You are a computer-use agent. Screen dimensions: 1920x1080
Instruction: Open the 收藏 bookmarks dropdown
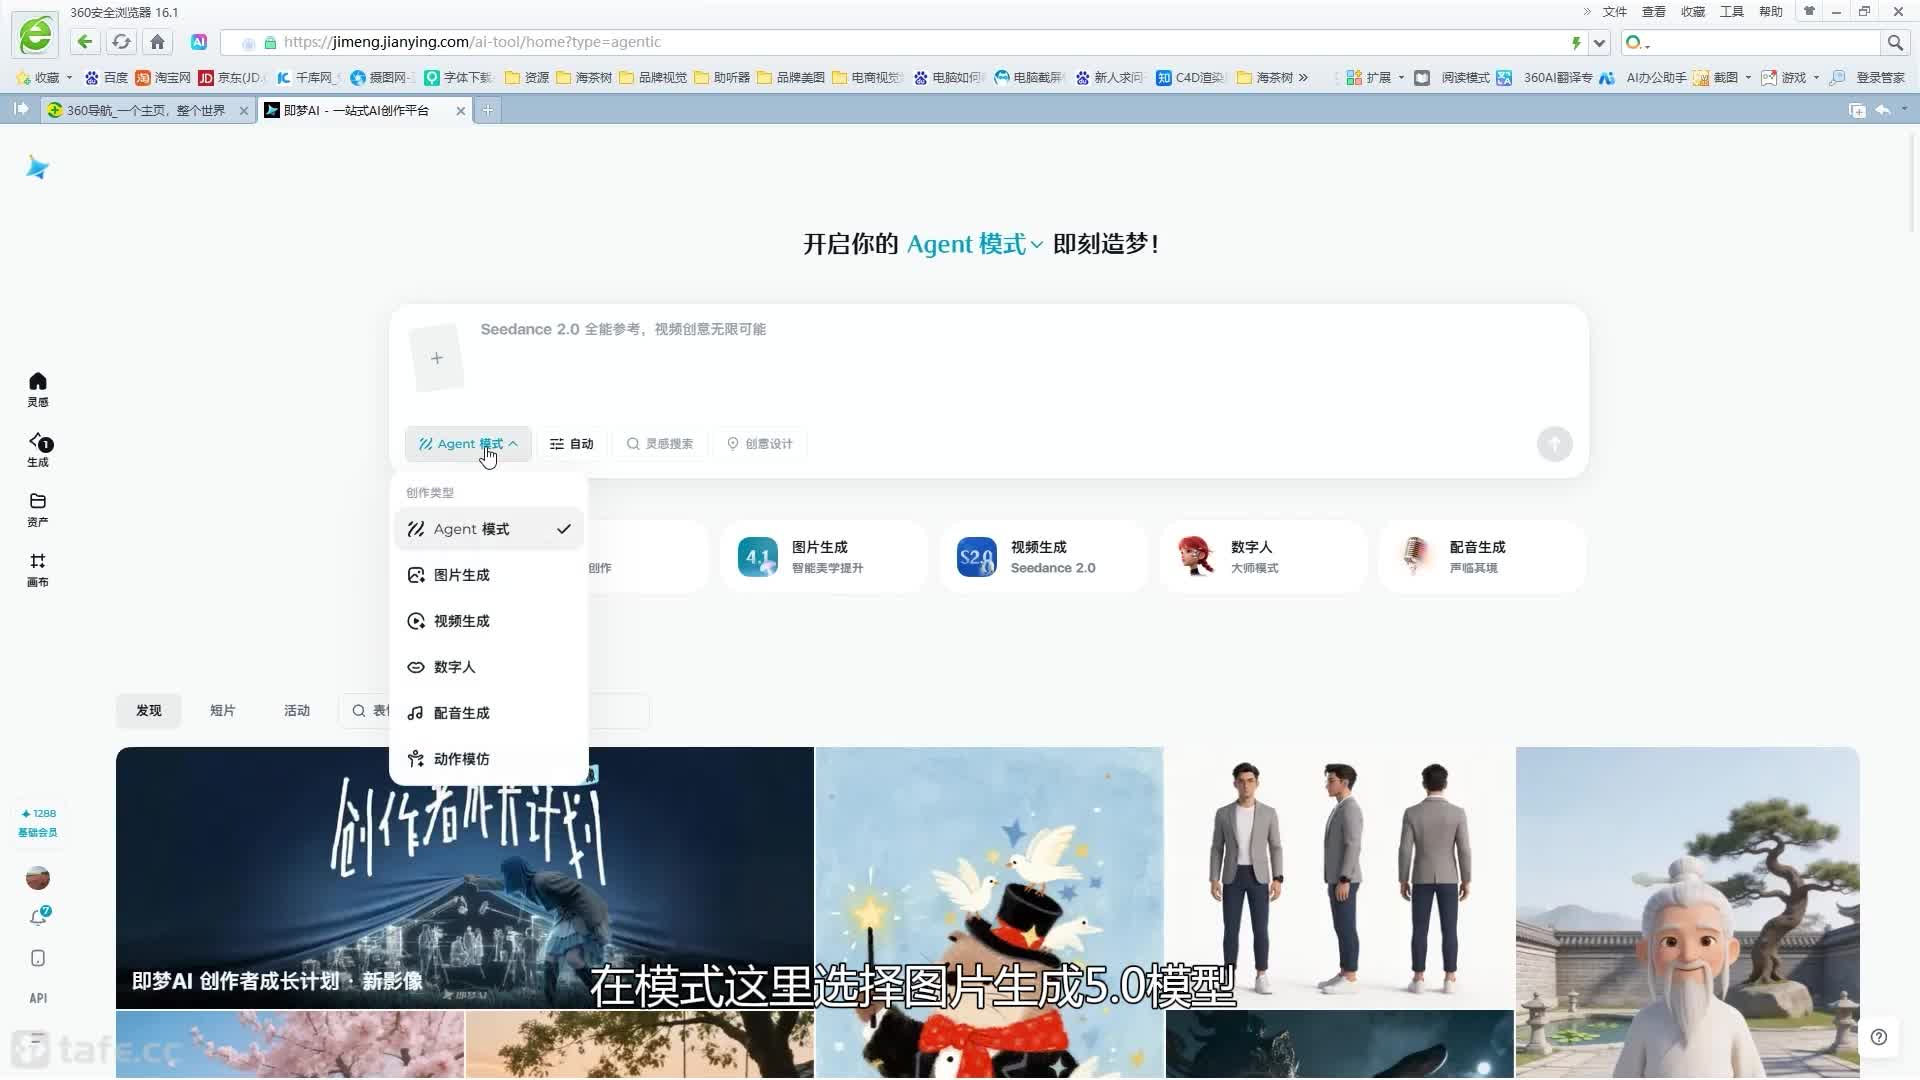coord(45,77)
